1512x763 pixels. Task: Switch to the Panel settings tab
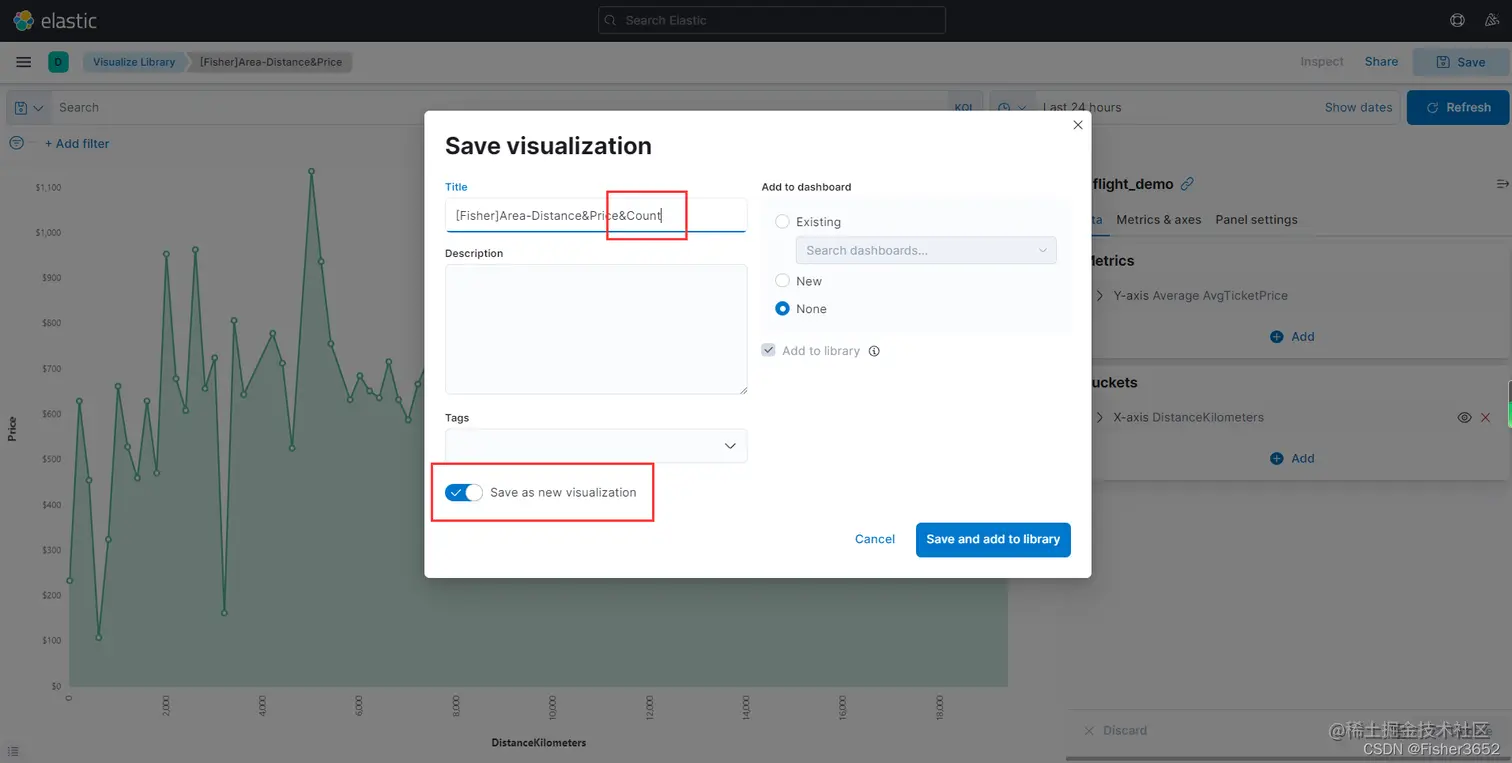[x=1256, y=219]
